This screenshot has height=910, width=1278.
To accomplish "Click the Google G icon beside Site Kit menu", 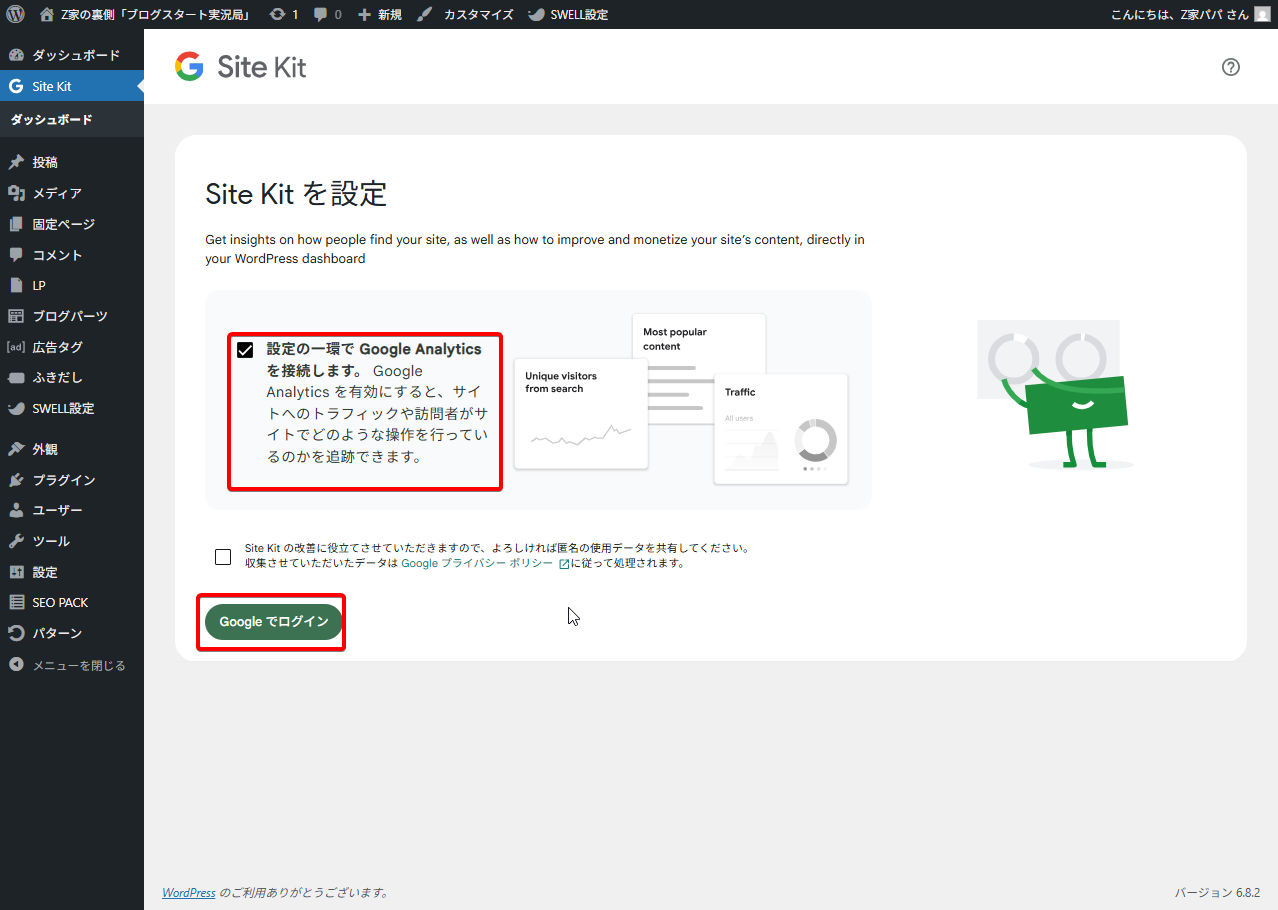I will pos(16,86).
